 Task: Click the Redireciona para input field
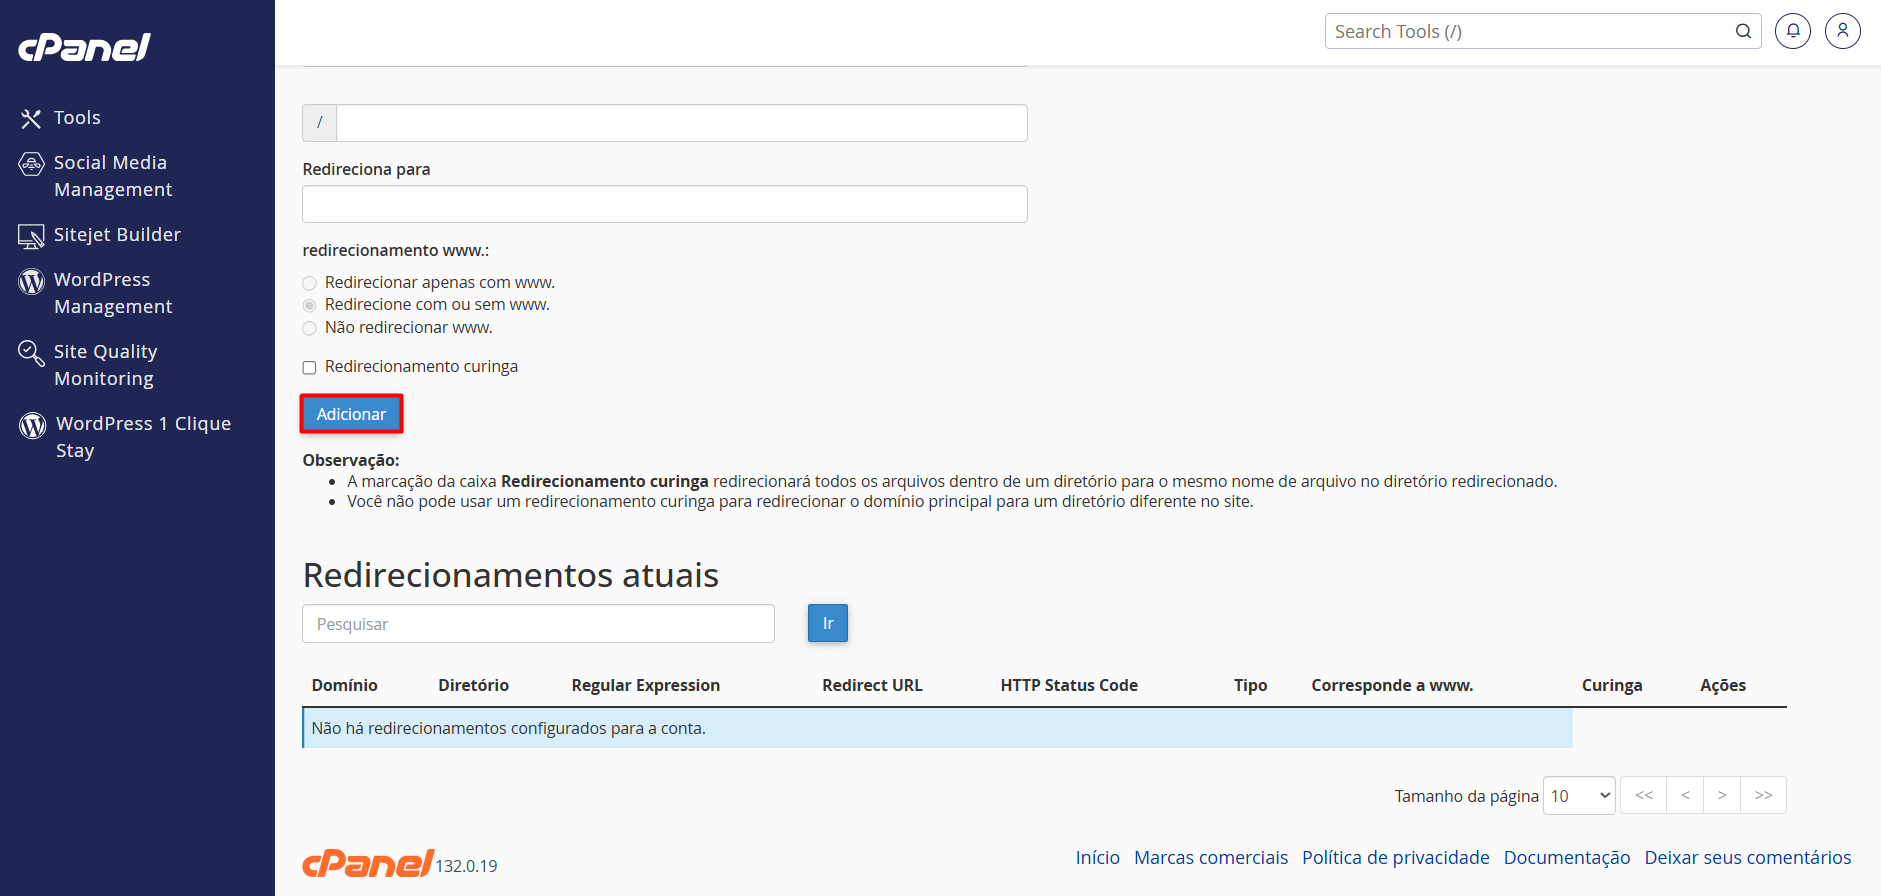tap(665, 204)
